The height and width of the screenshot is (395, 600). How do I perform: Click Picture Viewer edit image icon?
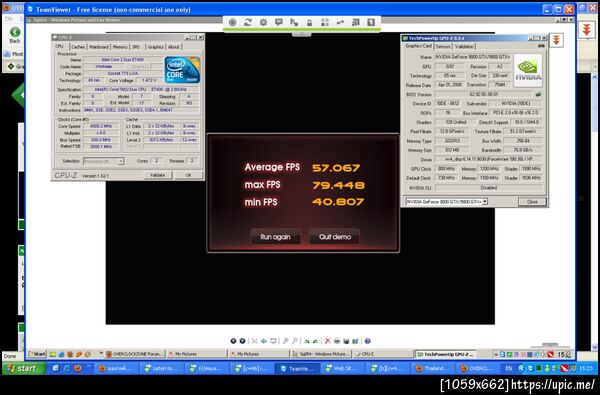[x=355, y=341]
